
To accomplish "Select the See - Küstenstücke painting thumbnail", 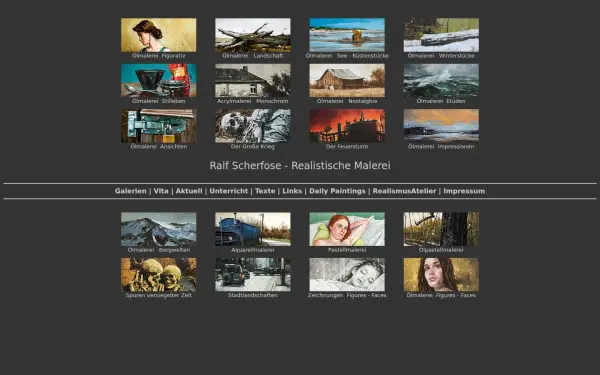I will pos(347,35).
